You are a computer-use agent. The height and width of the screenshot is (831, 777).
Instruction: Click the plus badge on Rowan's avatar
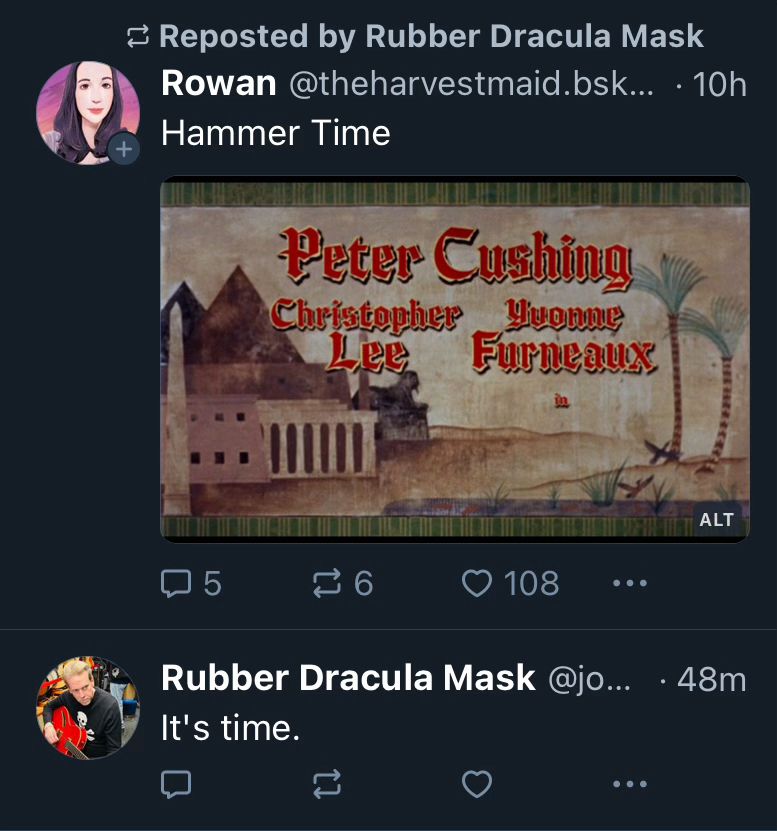[x=124, y=147]
